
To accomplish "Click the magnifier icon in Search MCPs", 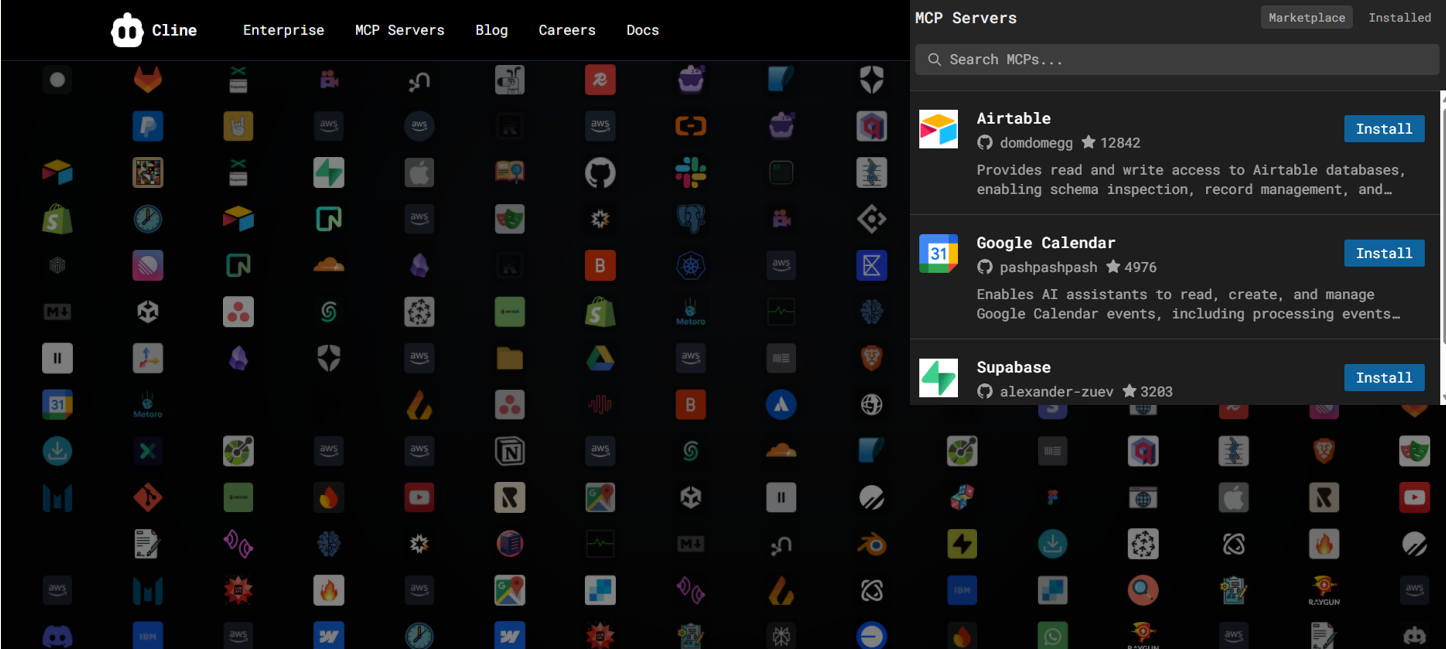I will [934, 60].
